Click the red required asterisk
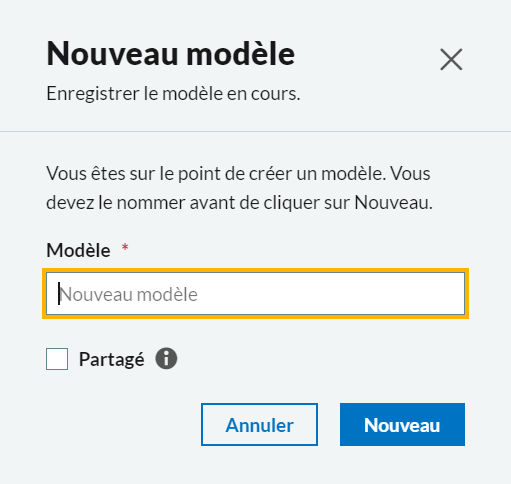The image size is (511, 484). click(125, 247)
